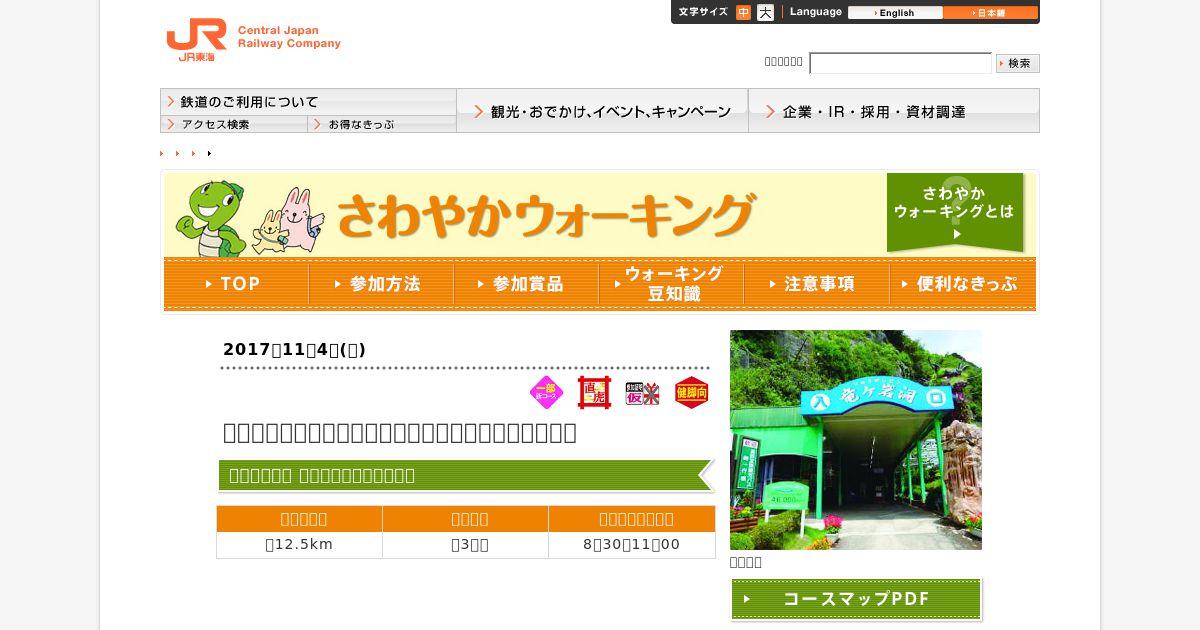Viewport: 1200px width, 630px height.
Task: Open 参加方法 tab
Action: coord(381,284)
